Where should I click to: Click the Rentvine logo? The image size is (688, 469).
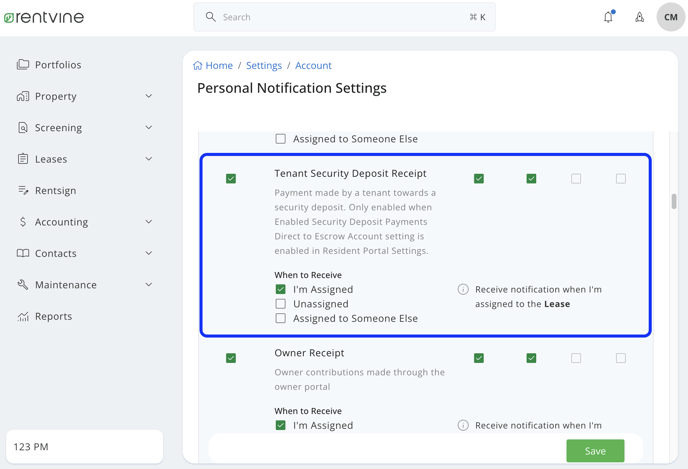coord(44,17)
